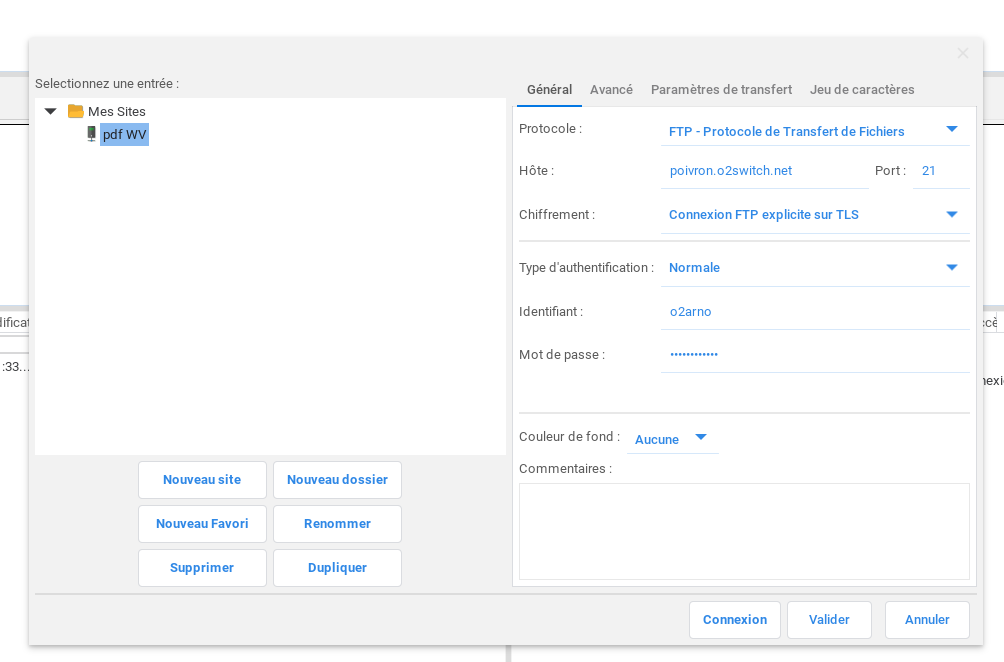Create a folder with Nouveau dossier
The height and width of the screenshot is (662, 1004).
[x=337, y=480]
